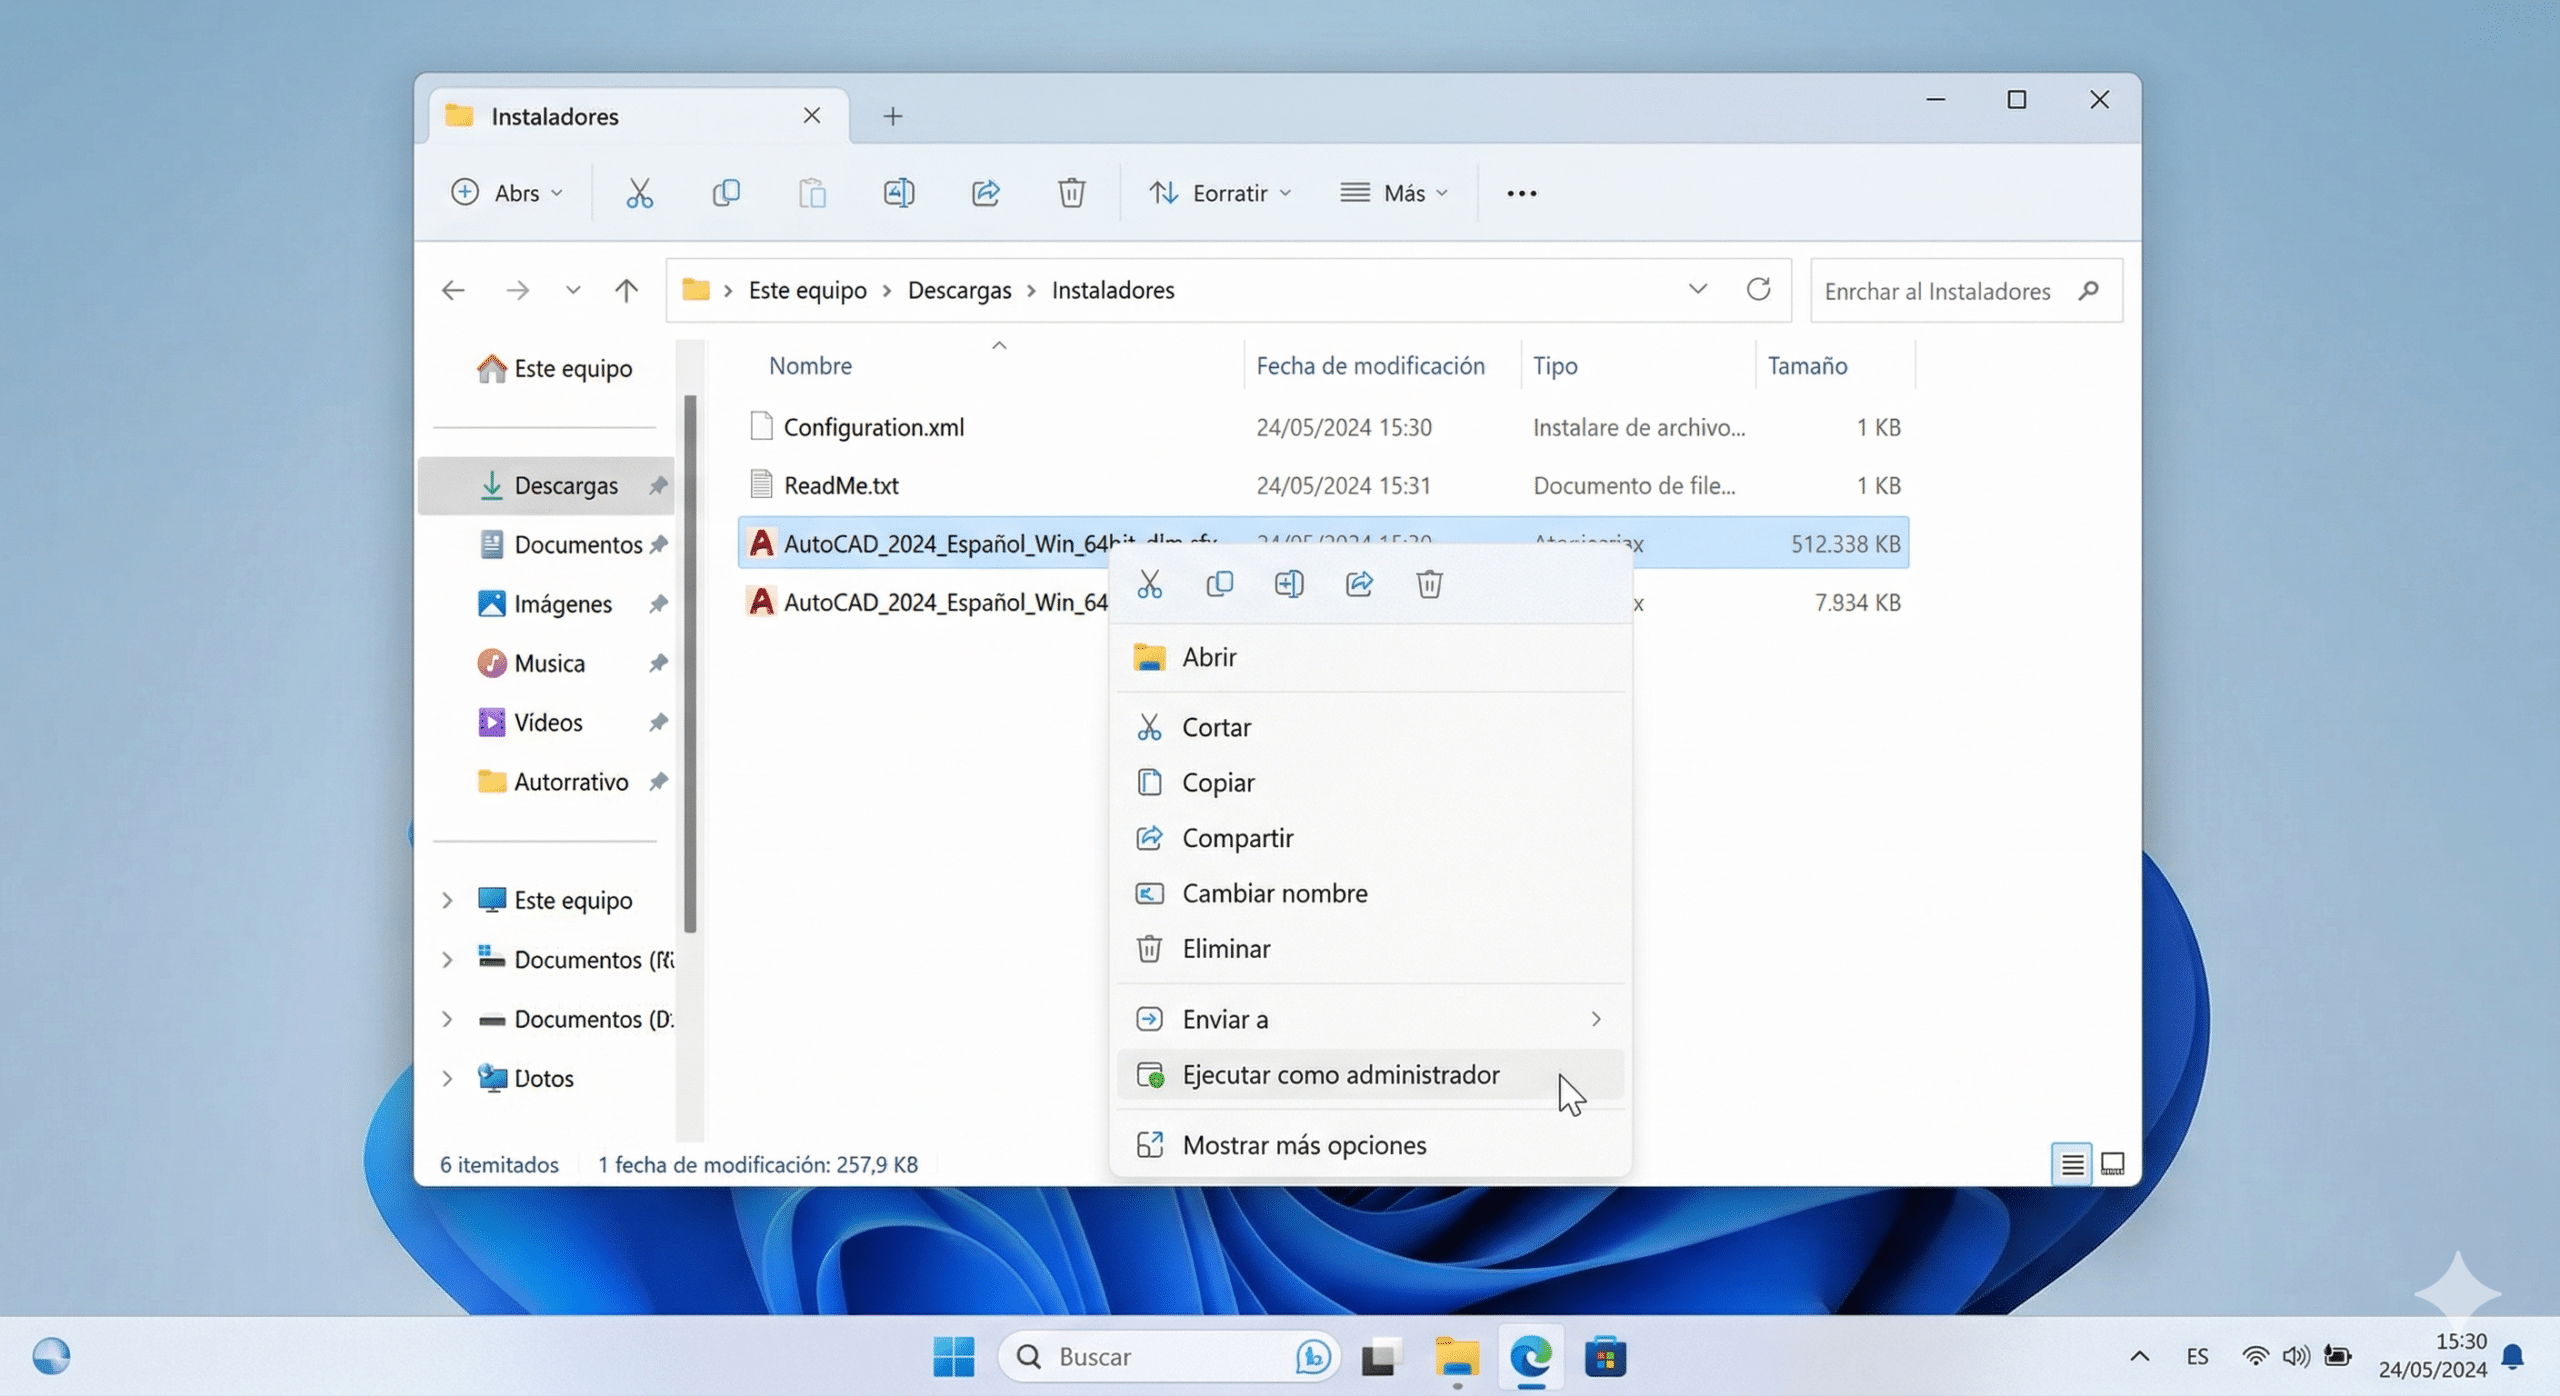Open the Más dropdown in the toolbar

click(x=1395, y=192)
